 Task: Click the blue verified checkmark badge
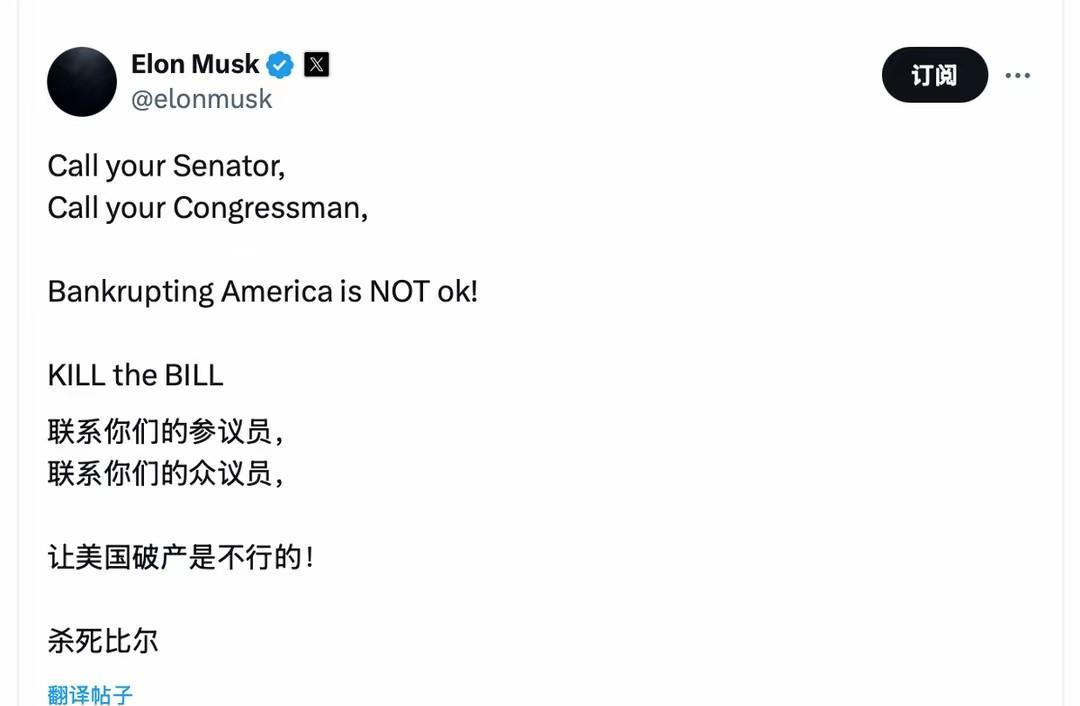(x=280, y=66)
